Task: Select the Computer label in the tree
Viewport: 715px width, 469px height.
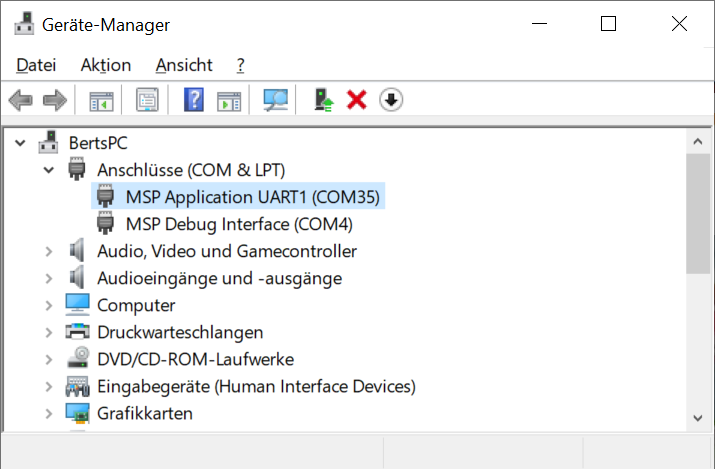Action: pos(136,305)
